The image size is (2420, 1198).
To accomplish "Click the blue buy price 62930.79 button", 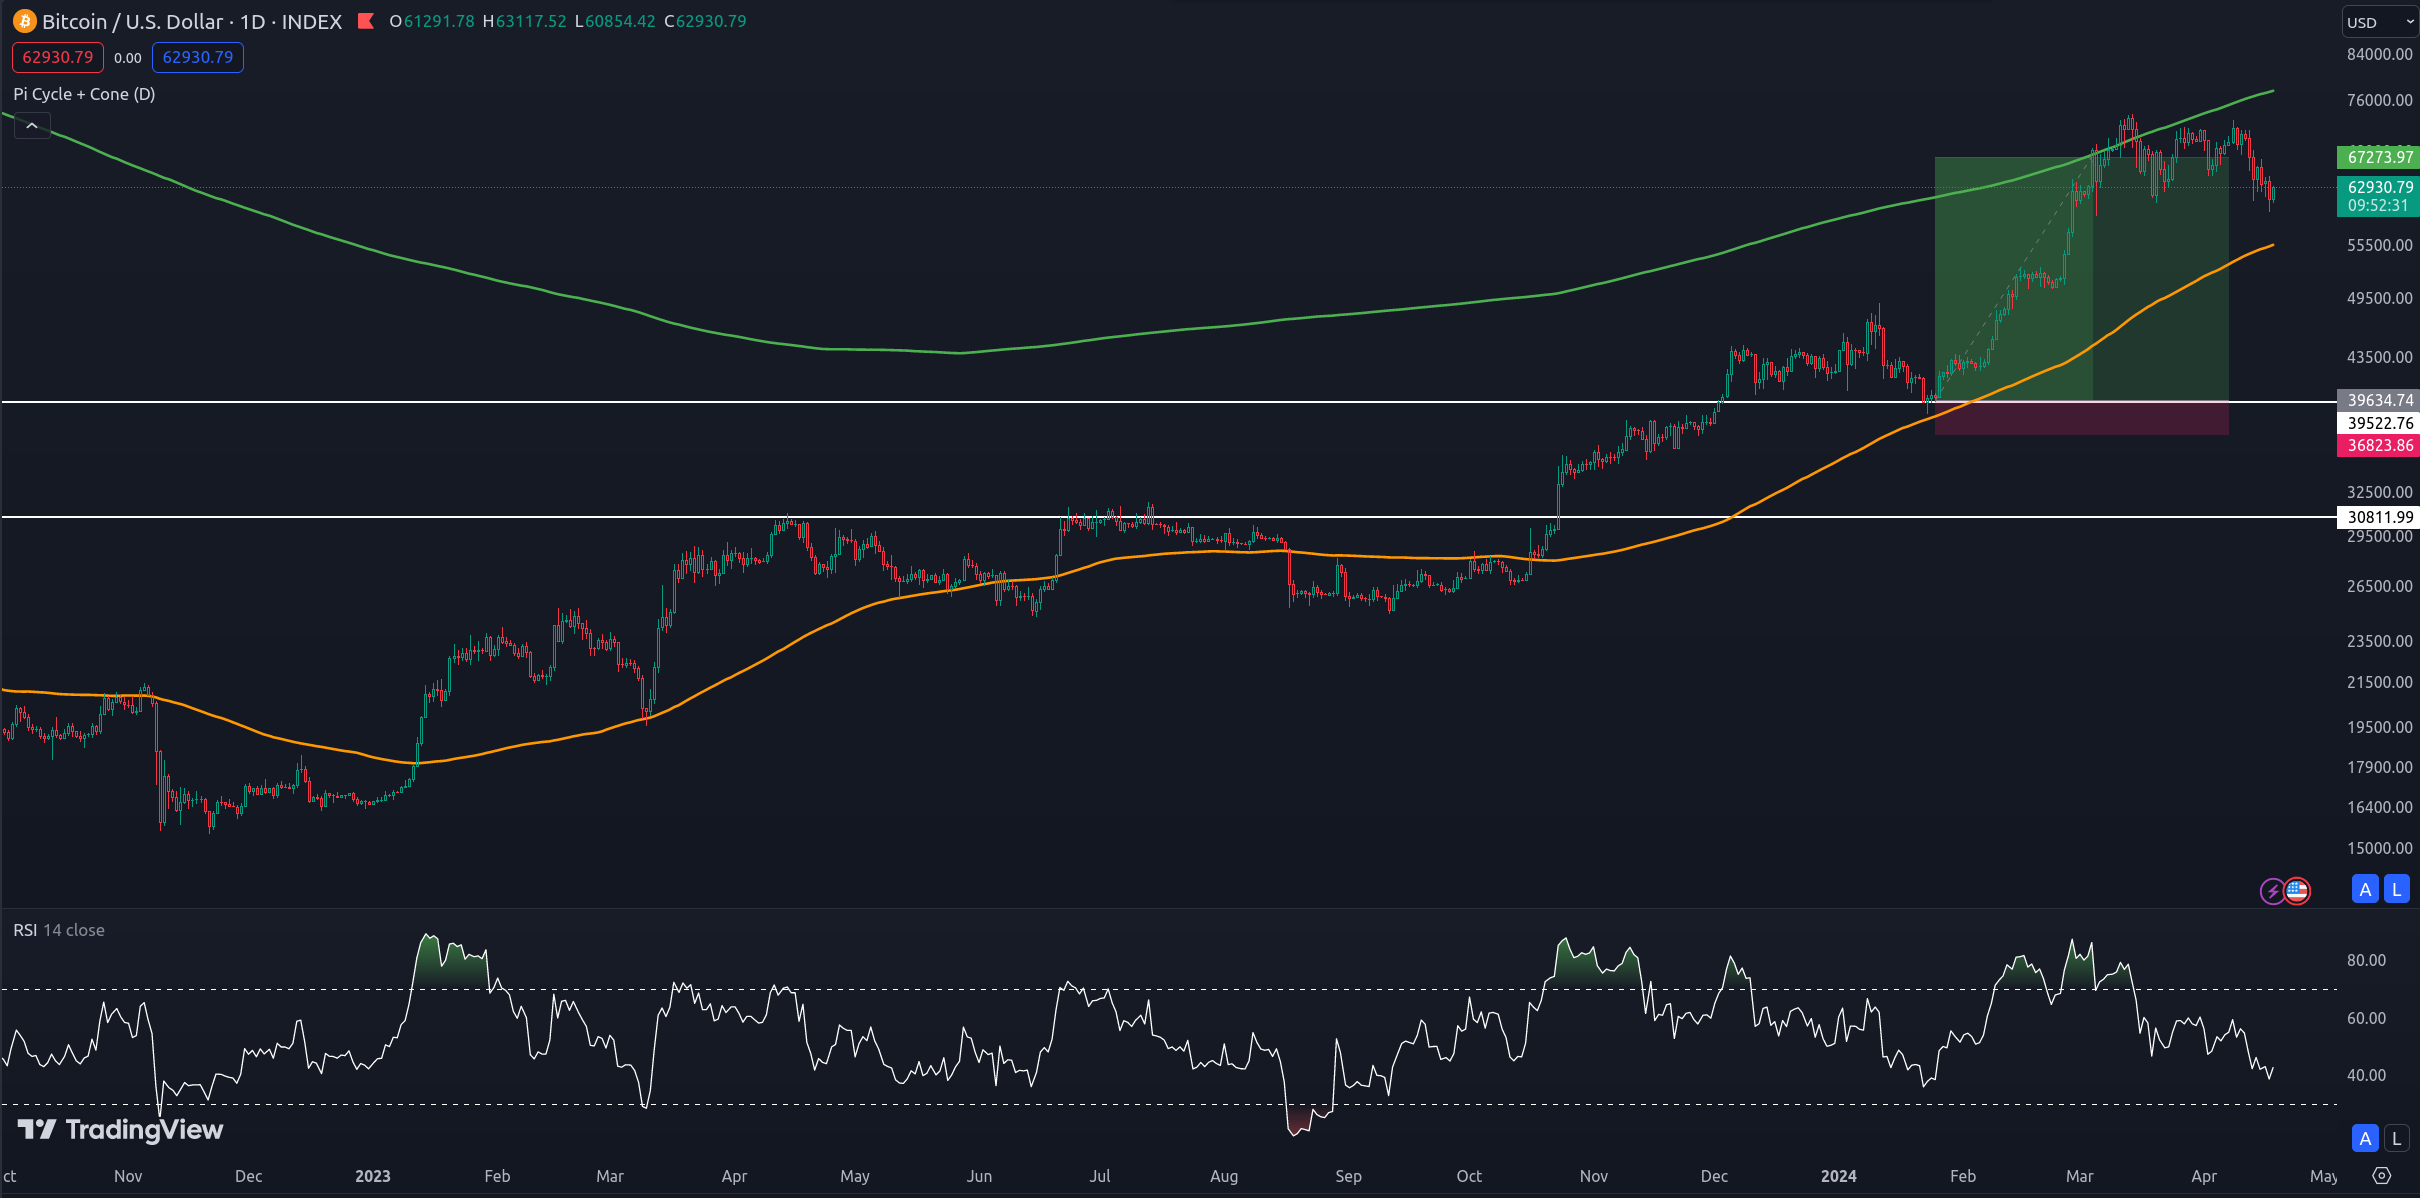I will coord(197,58).
